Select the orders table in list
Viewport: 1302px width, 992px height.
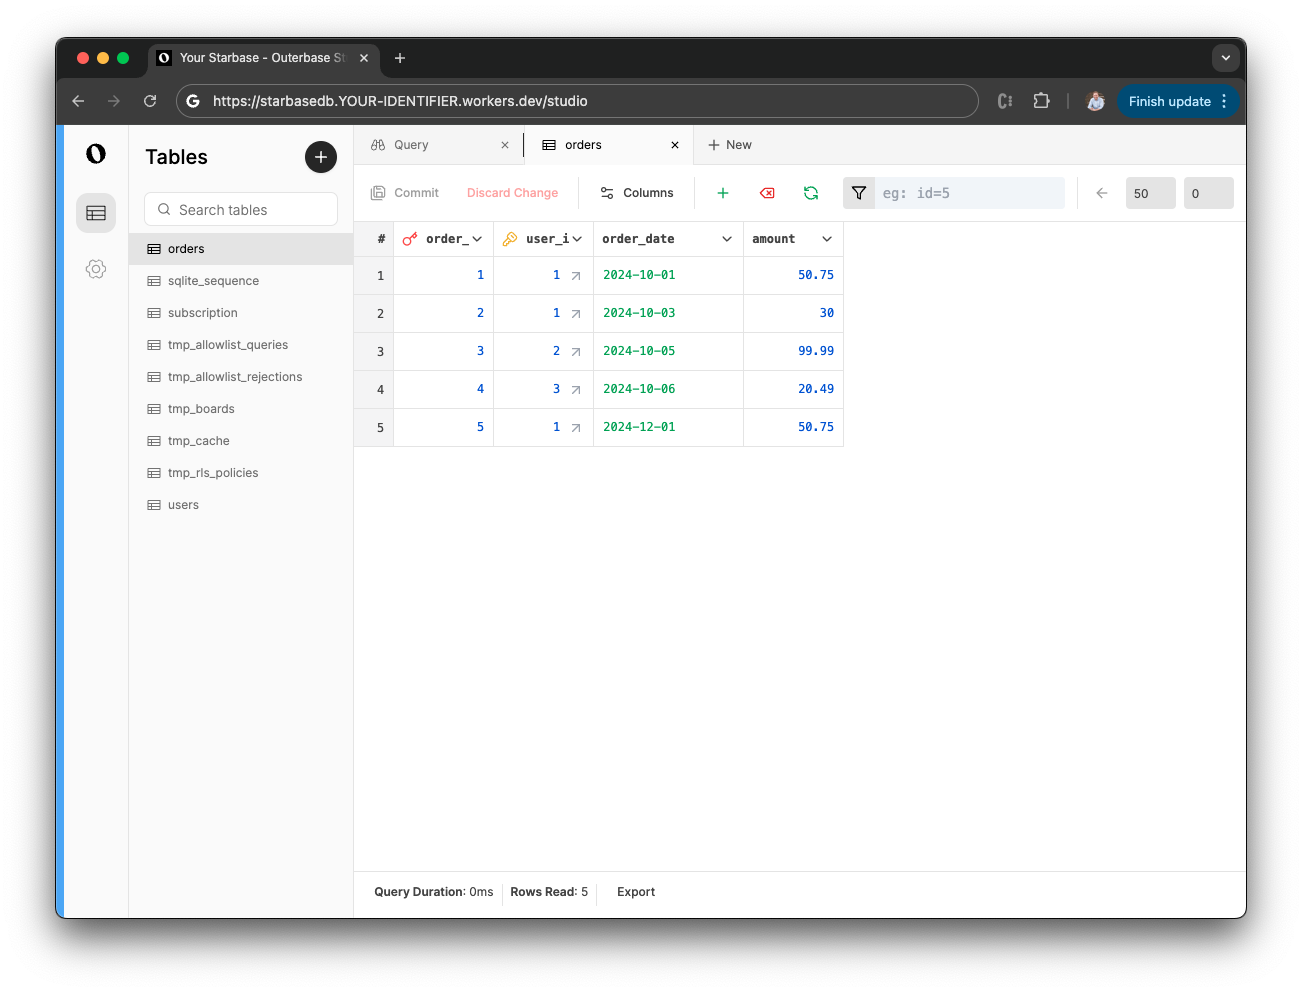[241, 249]
